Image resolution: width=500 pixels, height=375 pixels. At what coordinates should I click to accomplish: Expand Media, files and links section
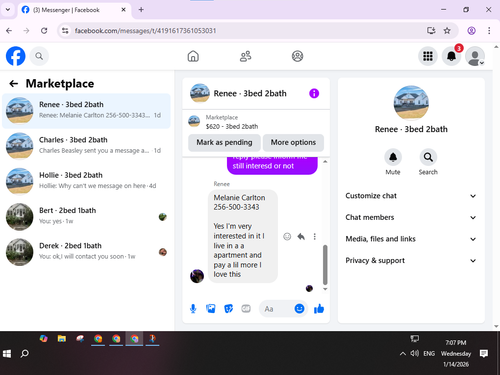point(411,239)
